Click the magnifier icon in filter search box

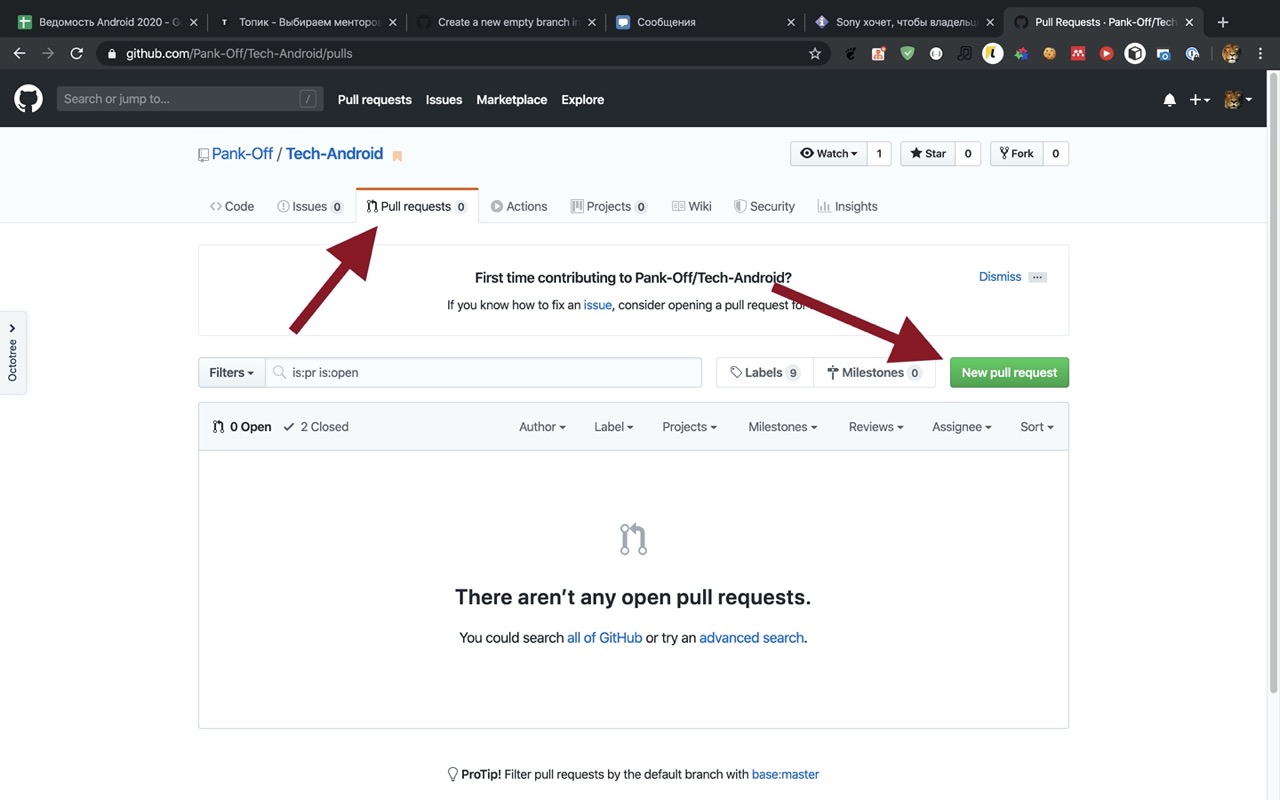point(280,372)
